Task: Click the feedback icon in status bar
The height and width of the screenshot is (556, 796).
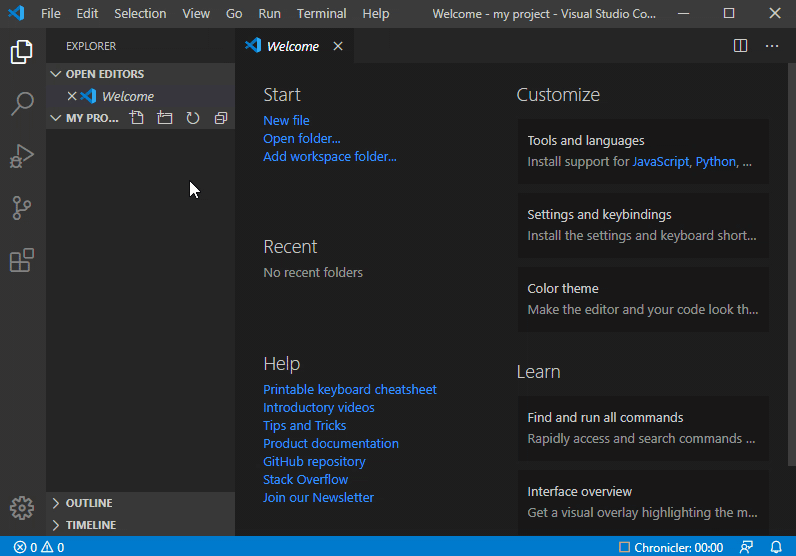Action: click(x=746, y=547)
